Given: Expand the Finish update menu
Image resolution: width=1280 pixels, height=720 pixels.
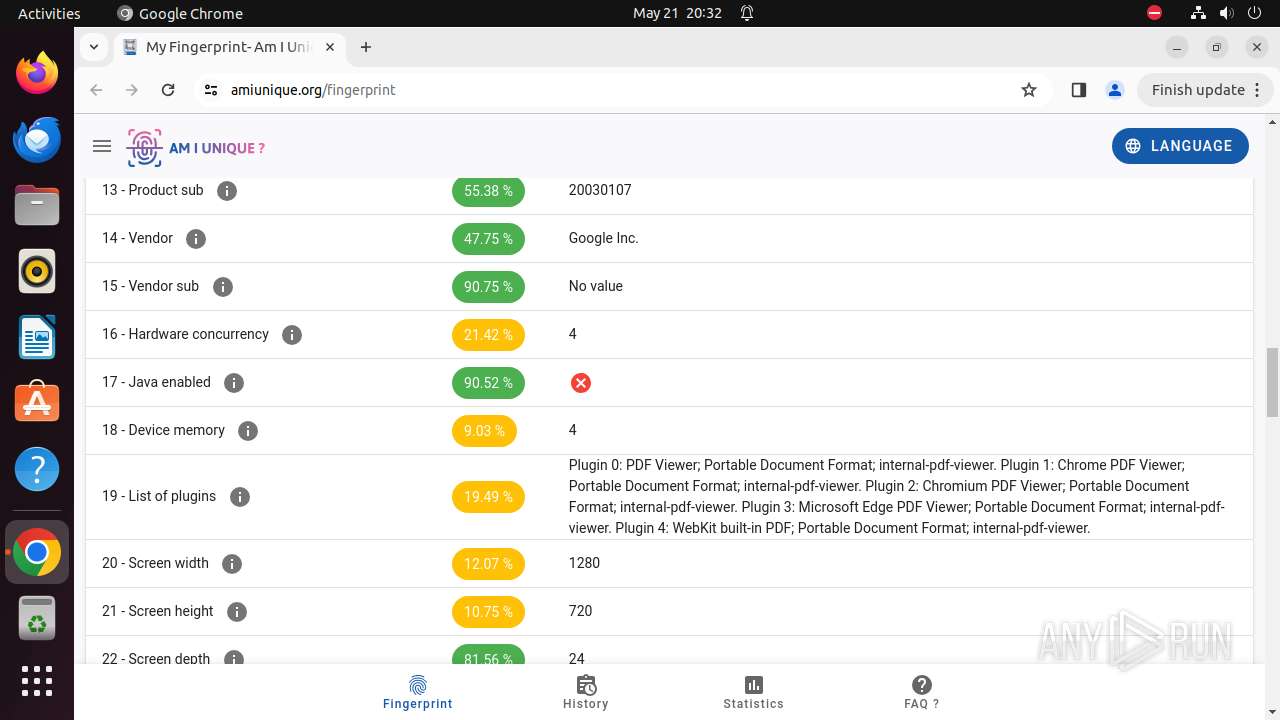Looking at the screenshot, I should (1207, 90).
